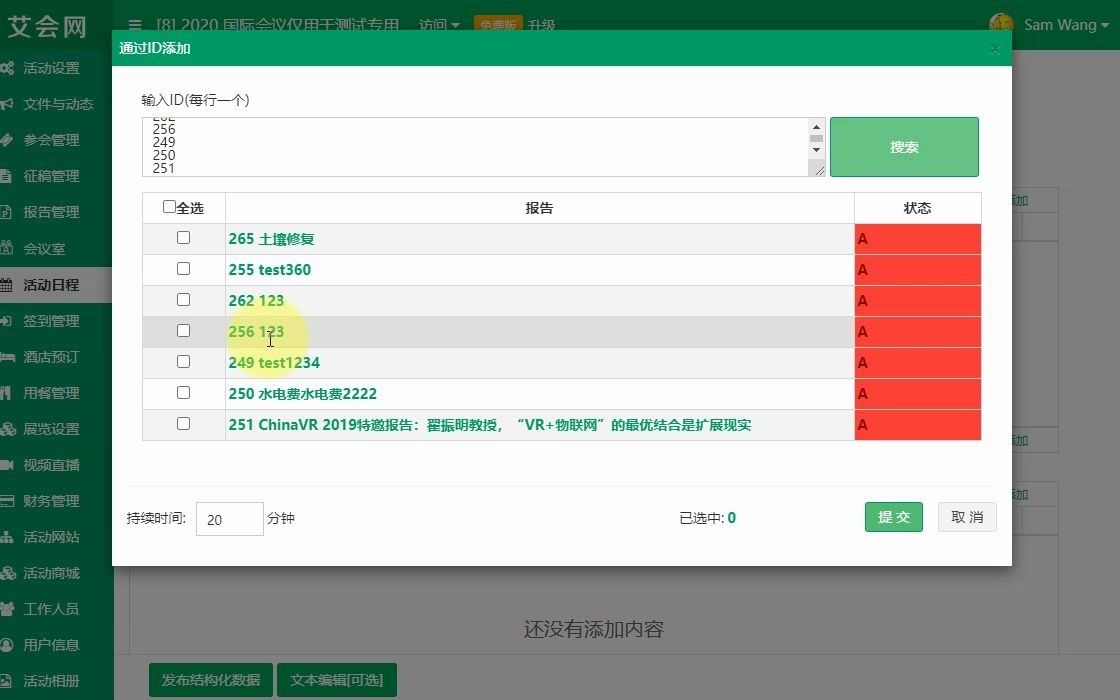This screenshot has width=1120, height=700.
Task: Click the hamburger menu icon
Action: [x=134, y=25]
